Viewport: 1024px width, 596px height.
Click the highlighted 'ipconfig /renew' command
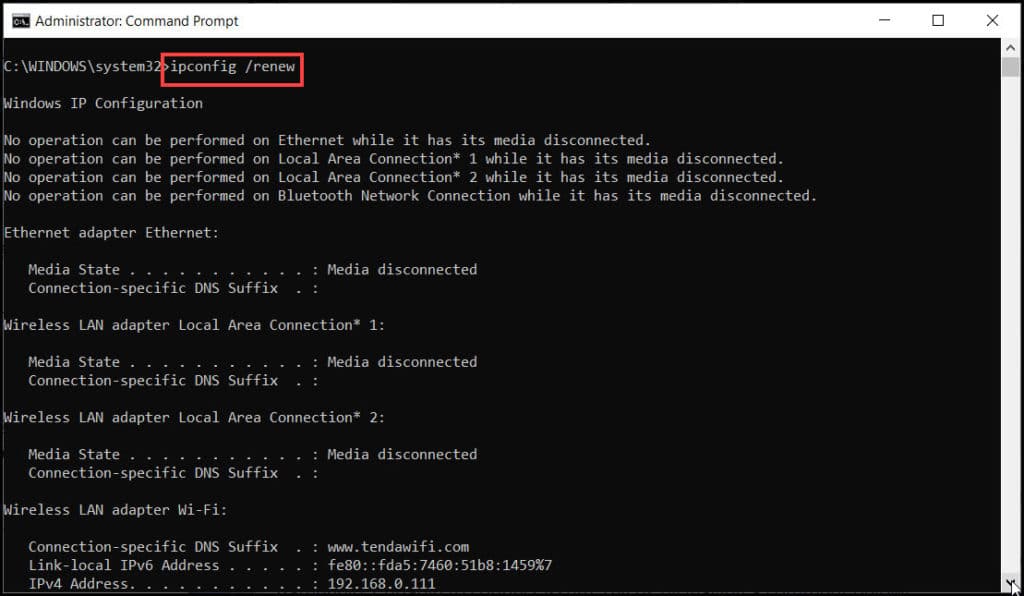coord(232,67)
